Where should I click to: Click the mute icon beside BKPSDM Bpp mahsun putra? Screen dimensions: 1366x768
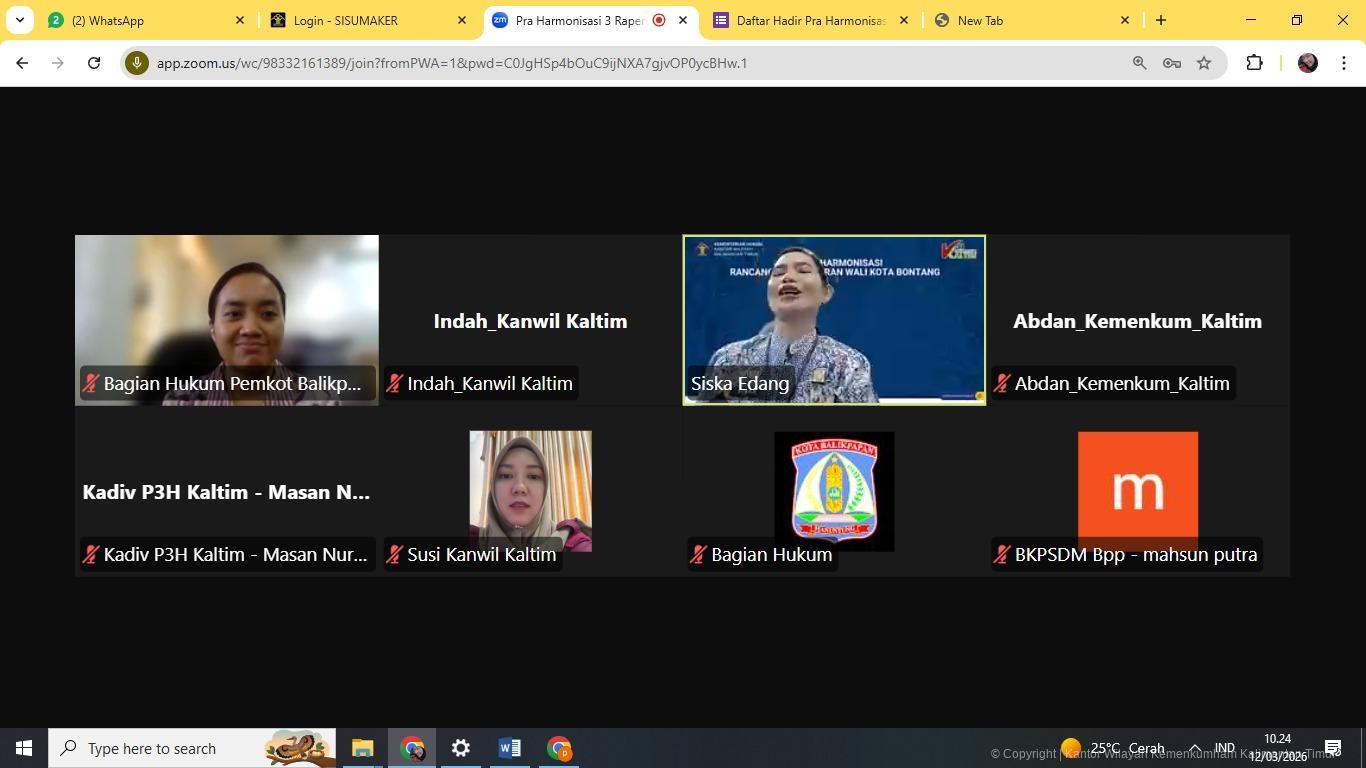click(1001, 554)
